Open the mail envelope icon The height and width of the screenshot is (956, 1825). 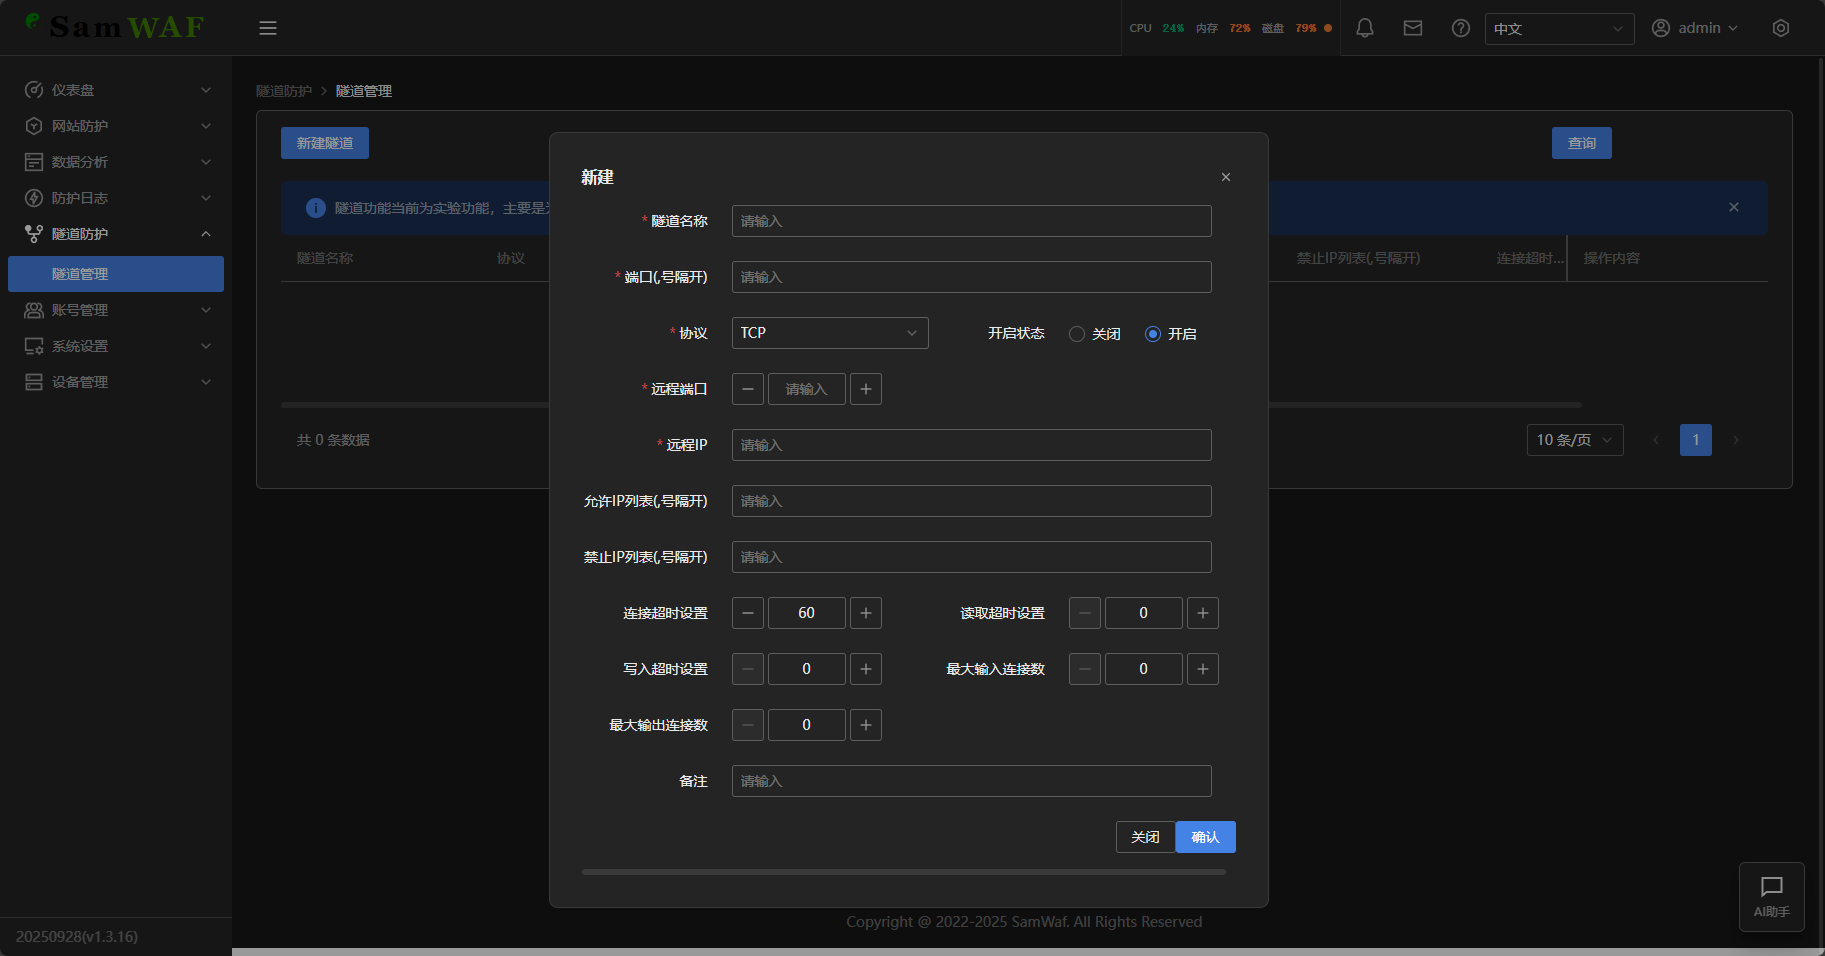1412,28
